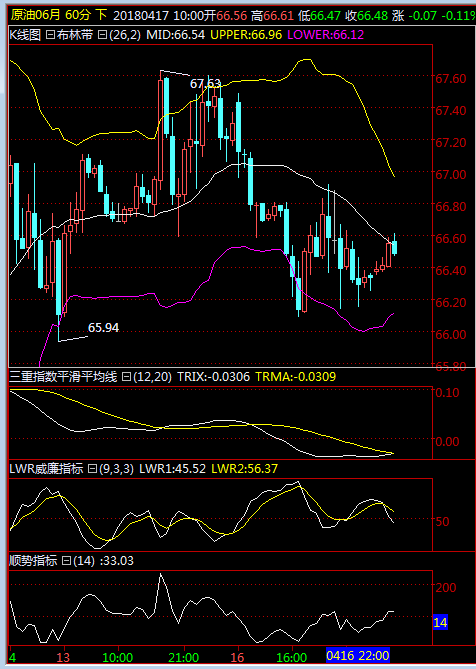The image size is (476, 669).
Task: Click the 67.63 high price annotation
Action: (x=205, y=84)
